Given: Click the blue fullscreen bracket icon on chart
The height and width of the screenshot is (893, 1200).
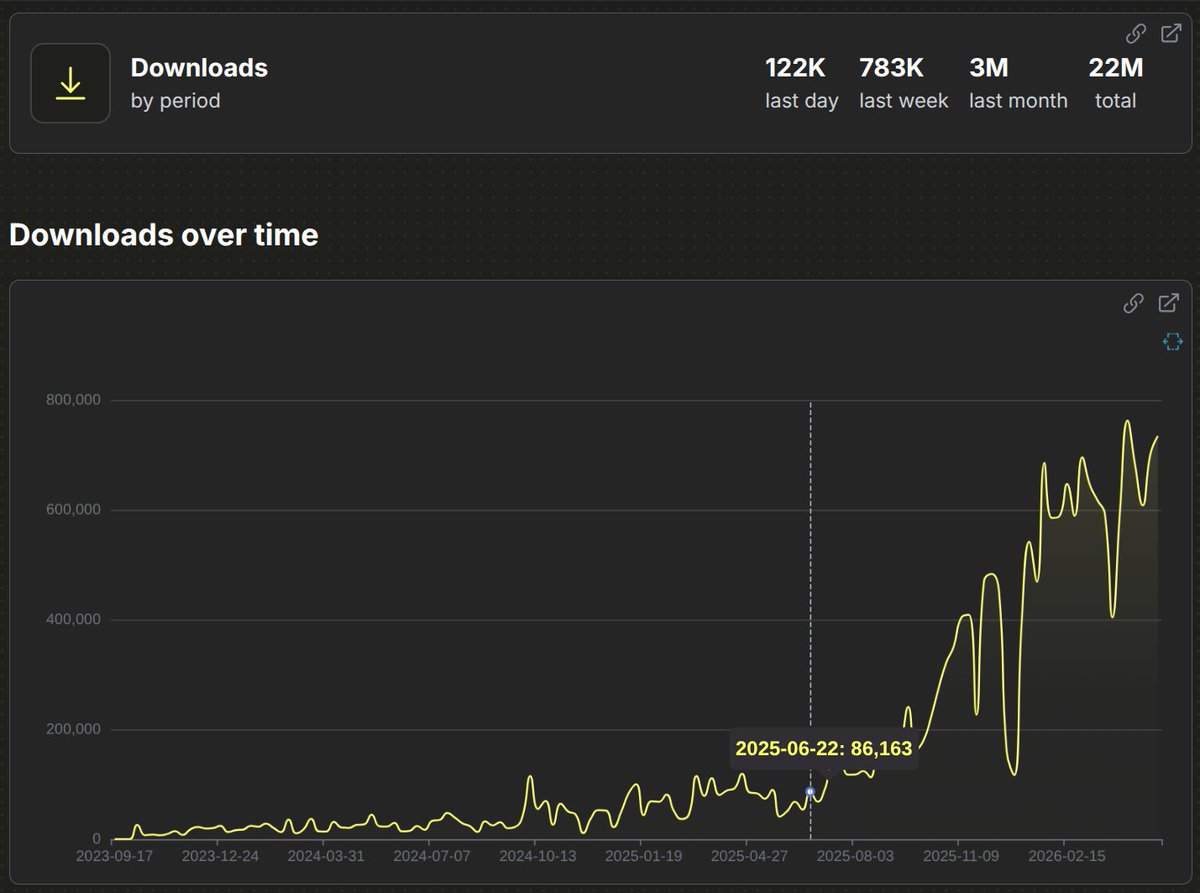Looking at the screenshot, I should 1173,342.
